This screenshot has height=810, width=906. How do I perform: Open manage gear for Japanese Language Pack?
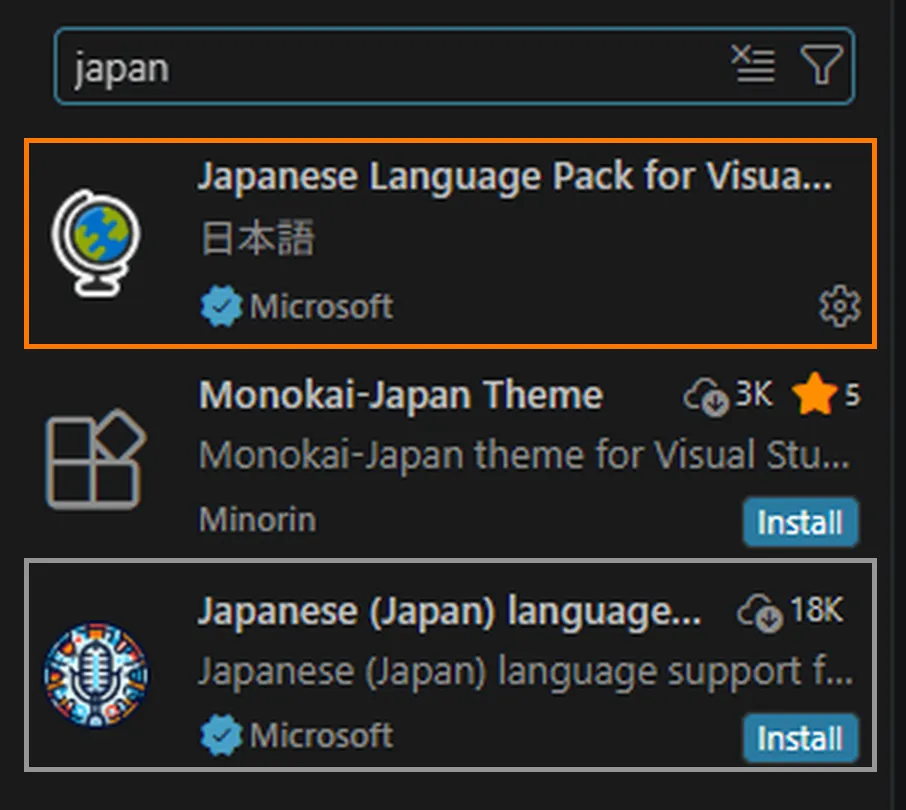[x=840, y=306]
